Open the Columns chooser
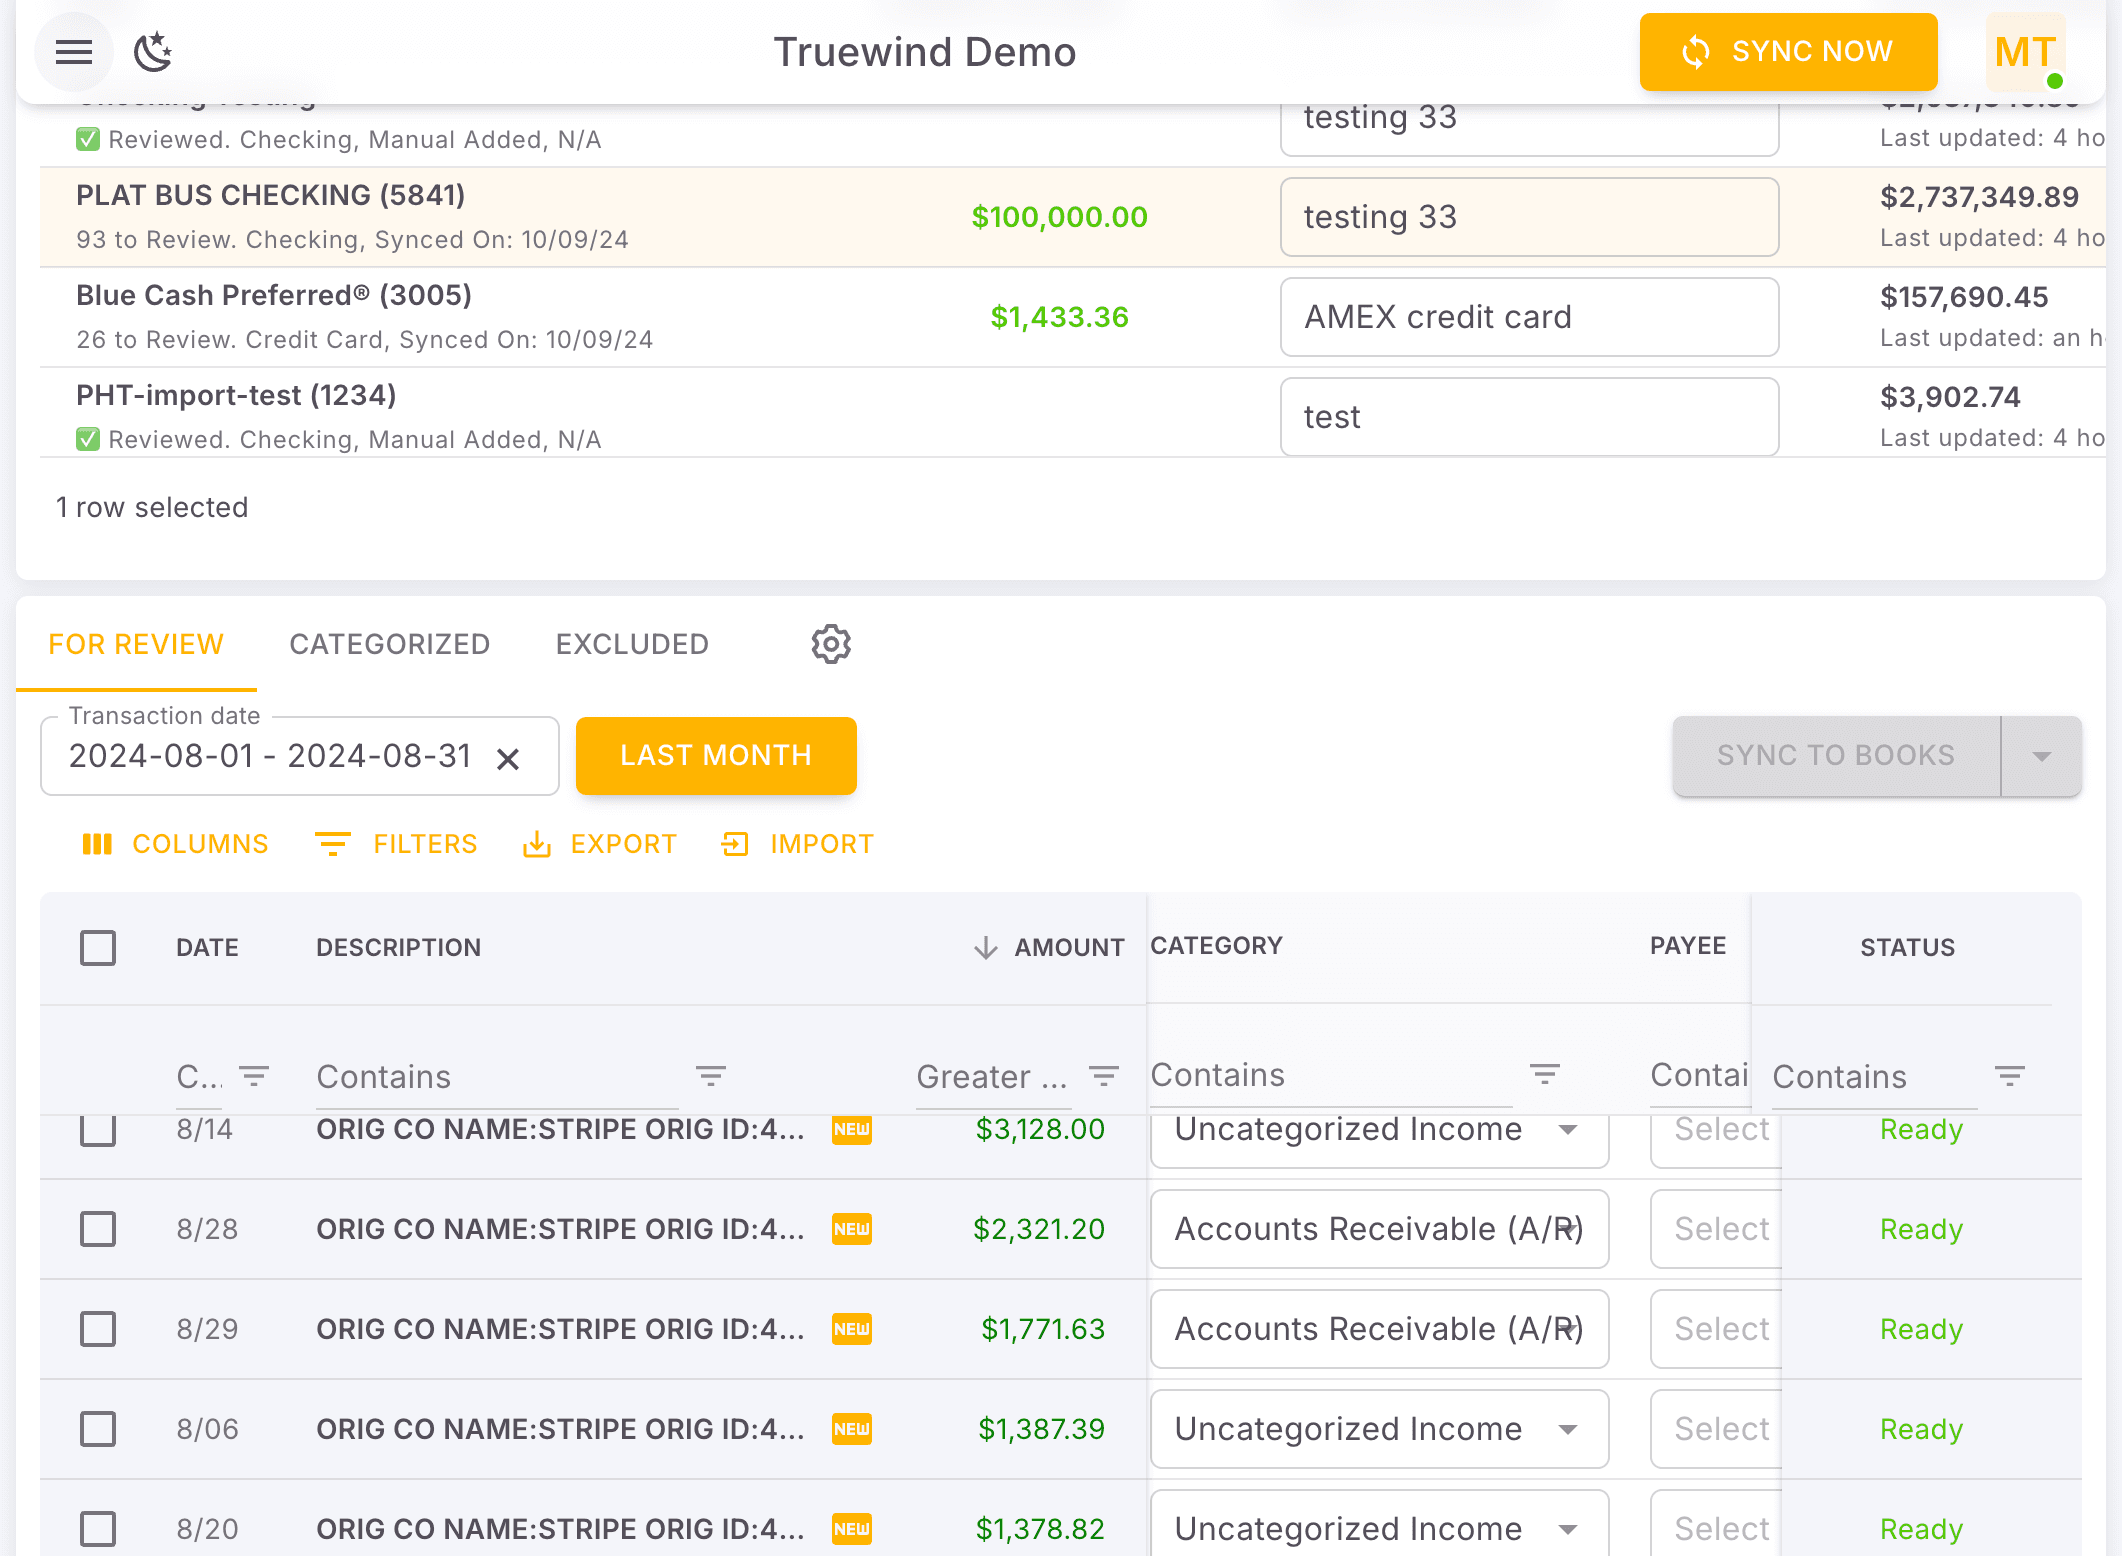Viewport: 2122px width, 1556px height. click(x=176, y=845)
